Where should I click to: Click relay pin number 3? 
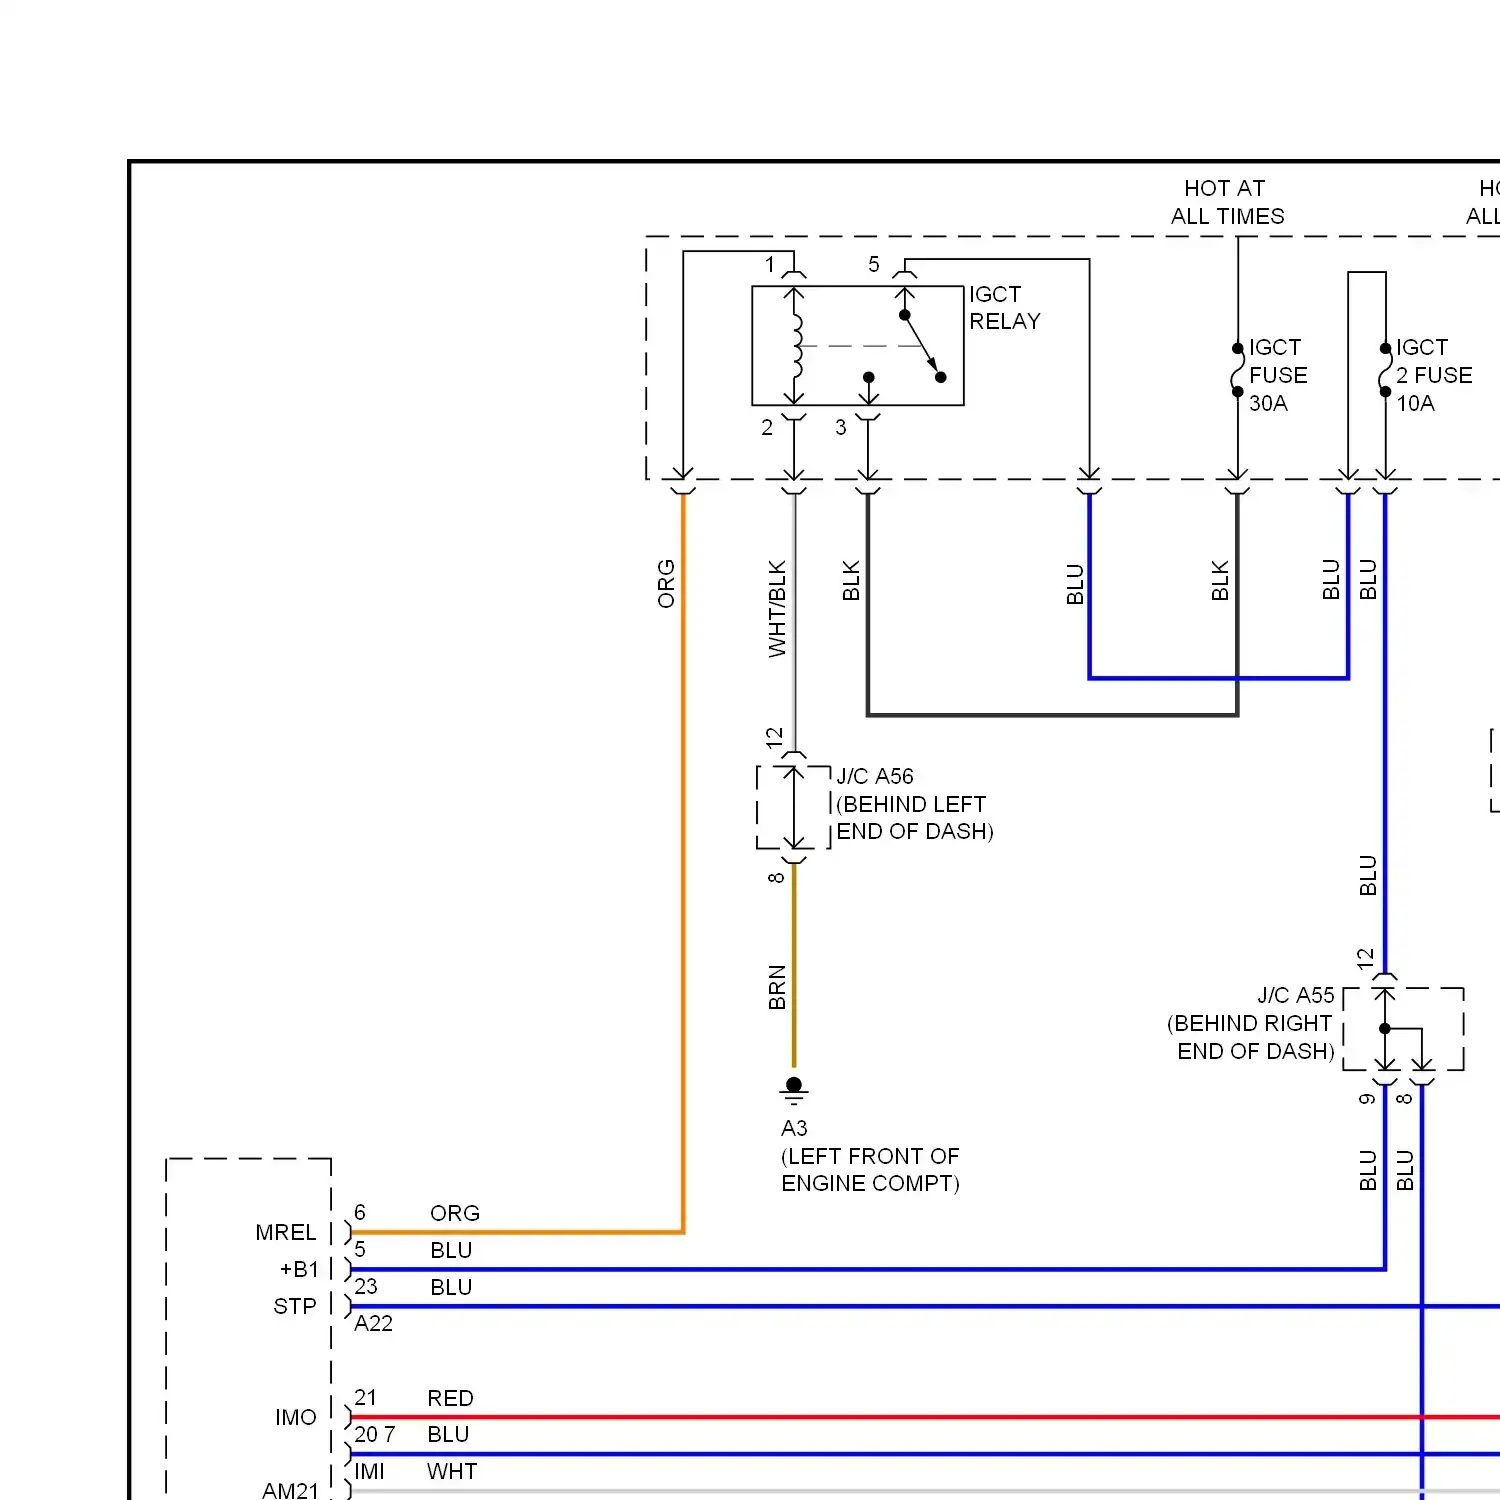(841, 427)
